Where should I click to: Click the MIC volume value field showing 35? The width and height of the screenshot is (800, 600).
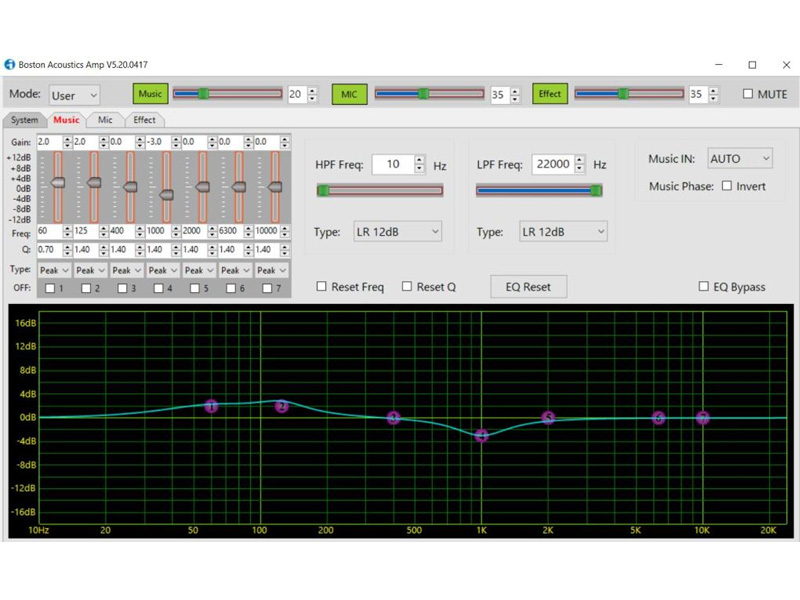pos(499,94)
